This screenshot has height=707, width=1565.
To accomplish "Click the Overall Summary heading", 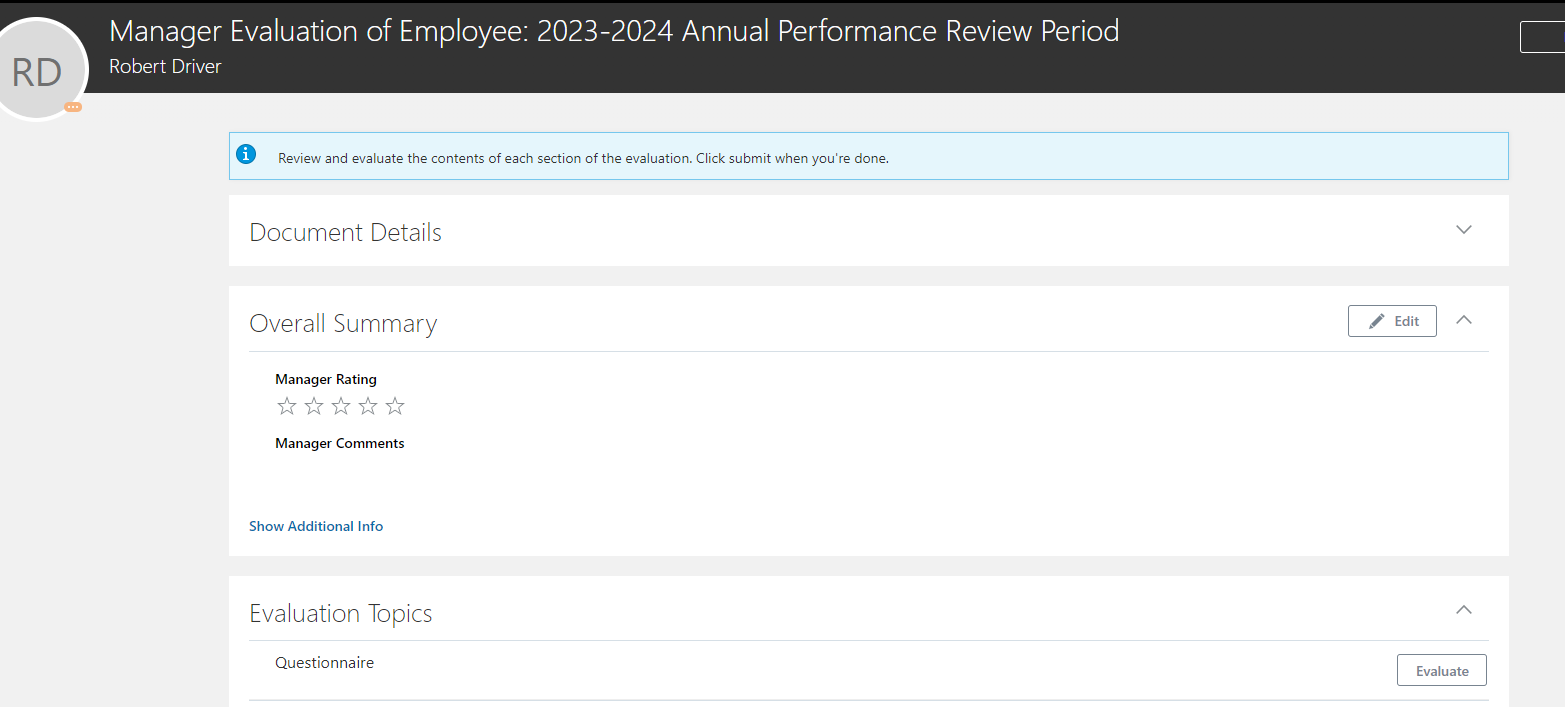I will pos(343,323).
